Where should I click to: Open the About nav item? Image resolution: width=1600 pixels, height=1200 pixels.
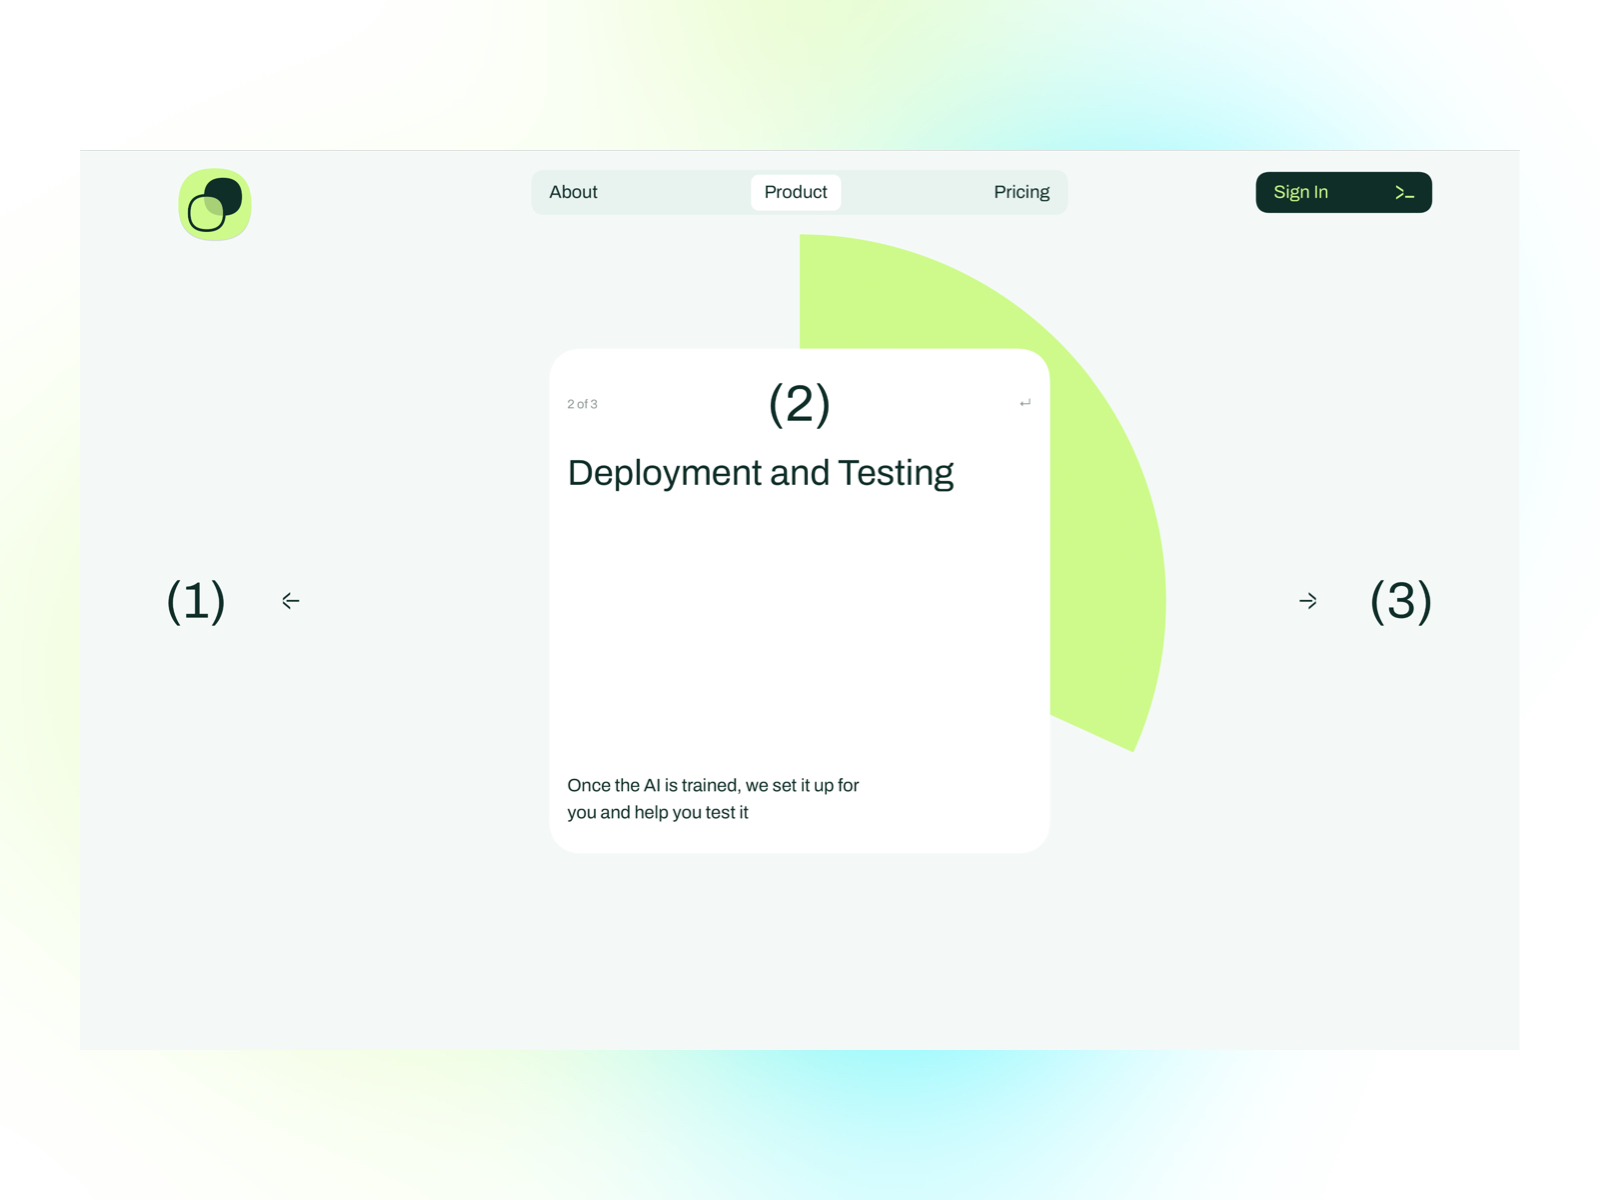pyautogui.click(x=573, y=192)
